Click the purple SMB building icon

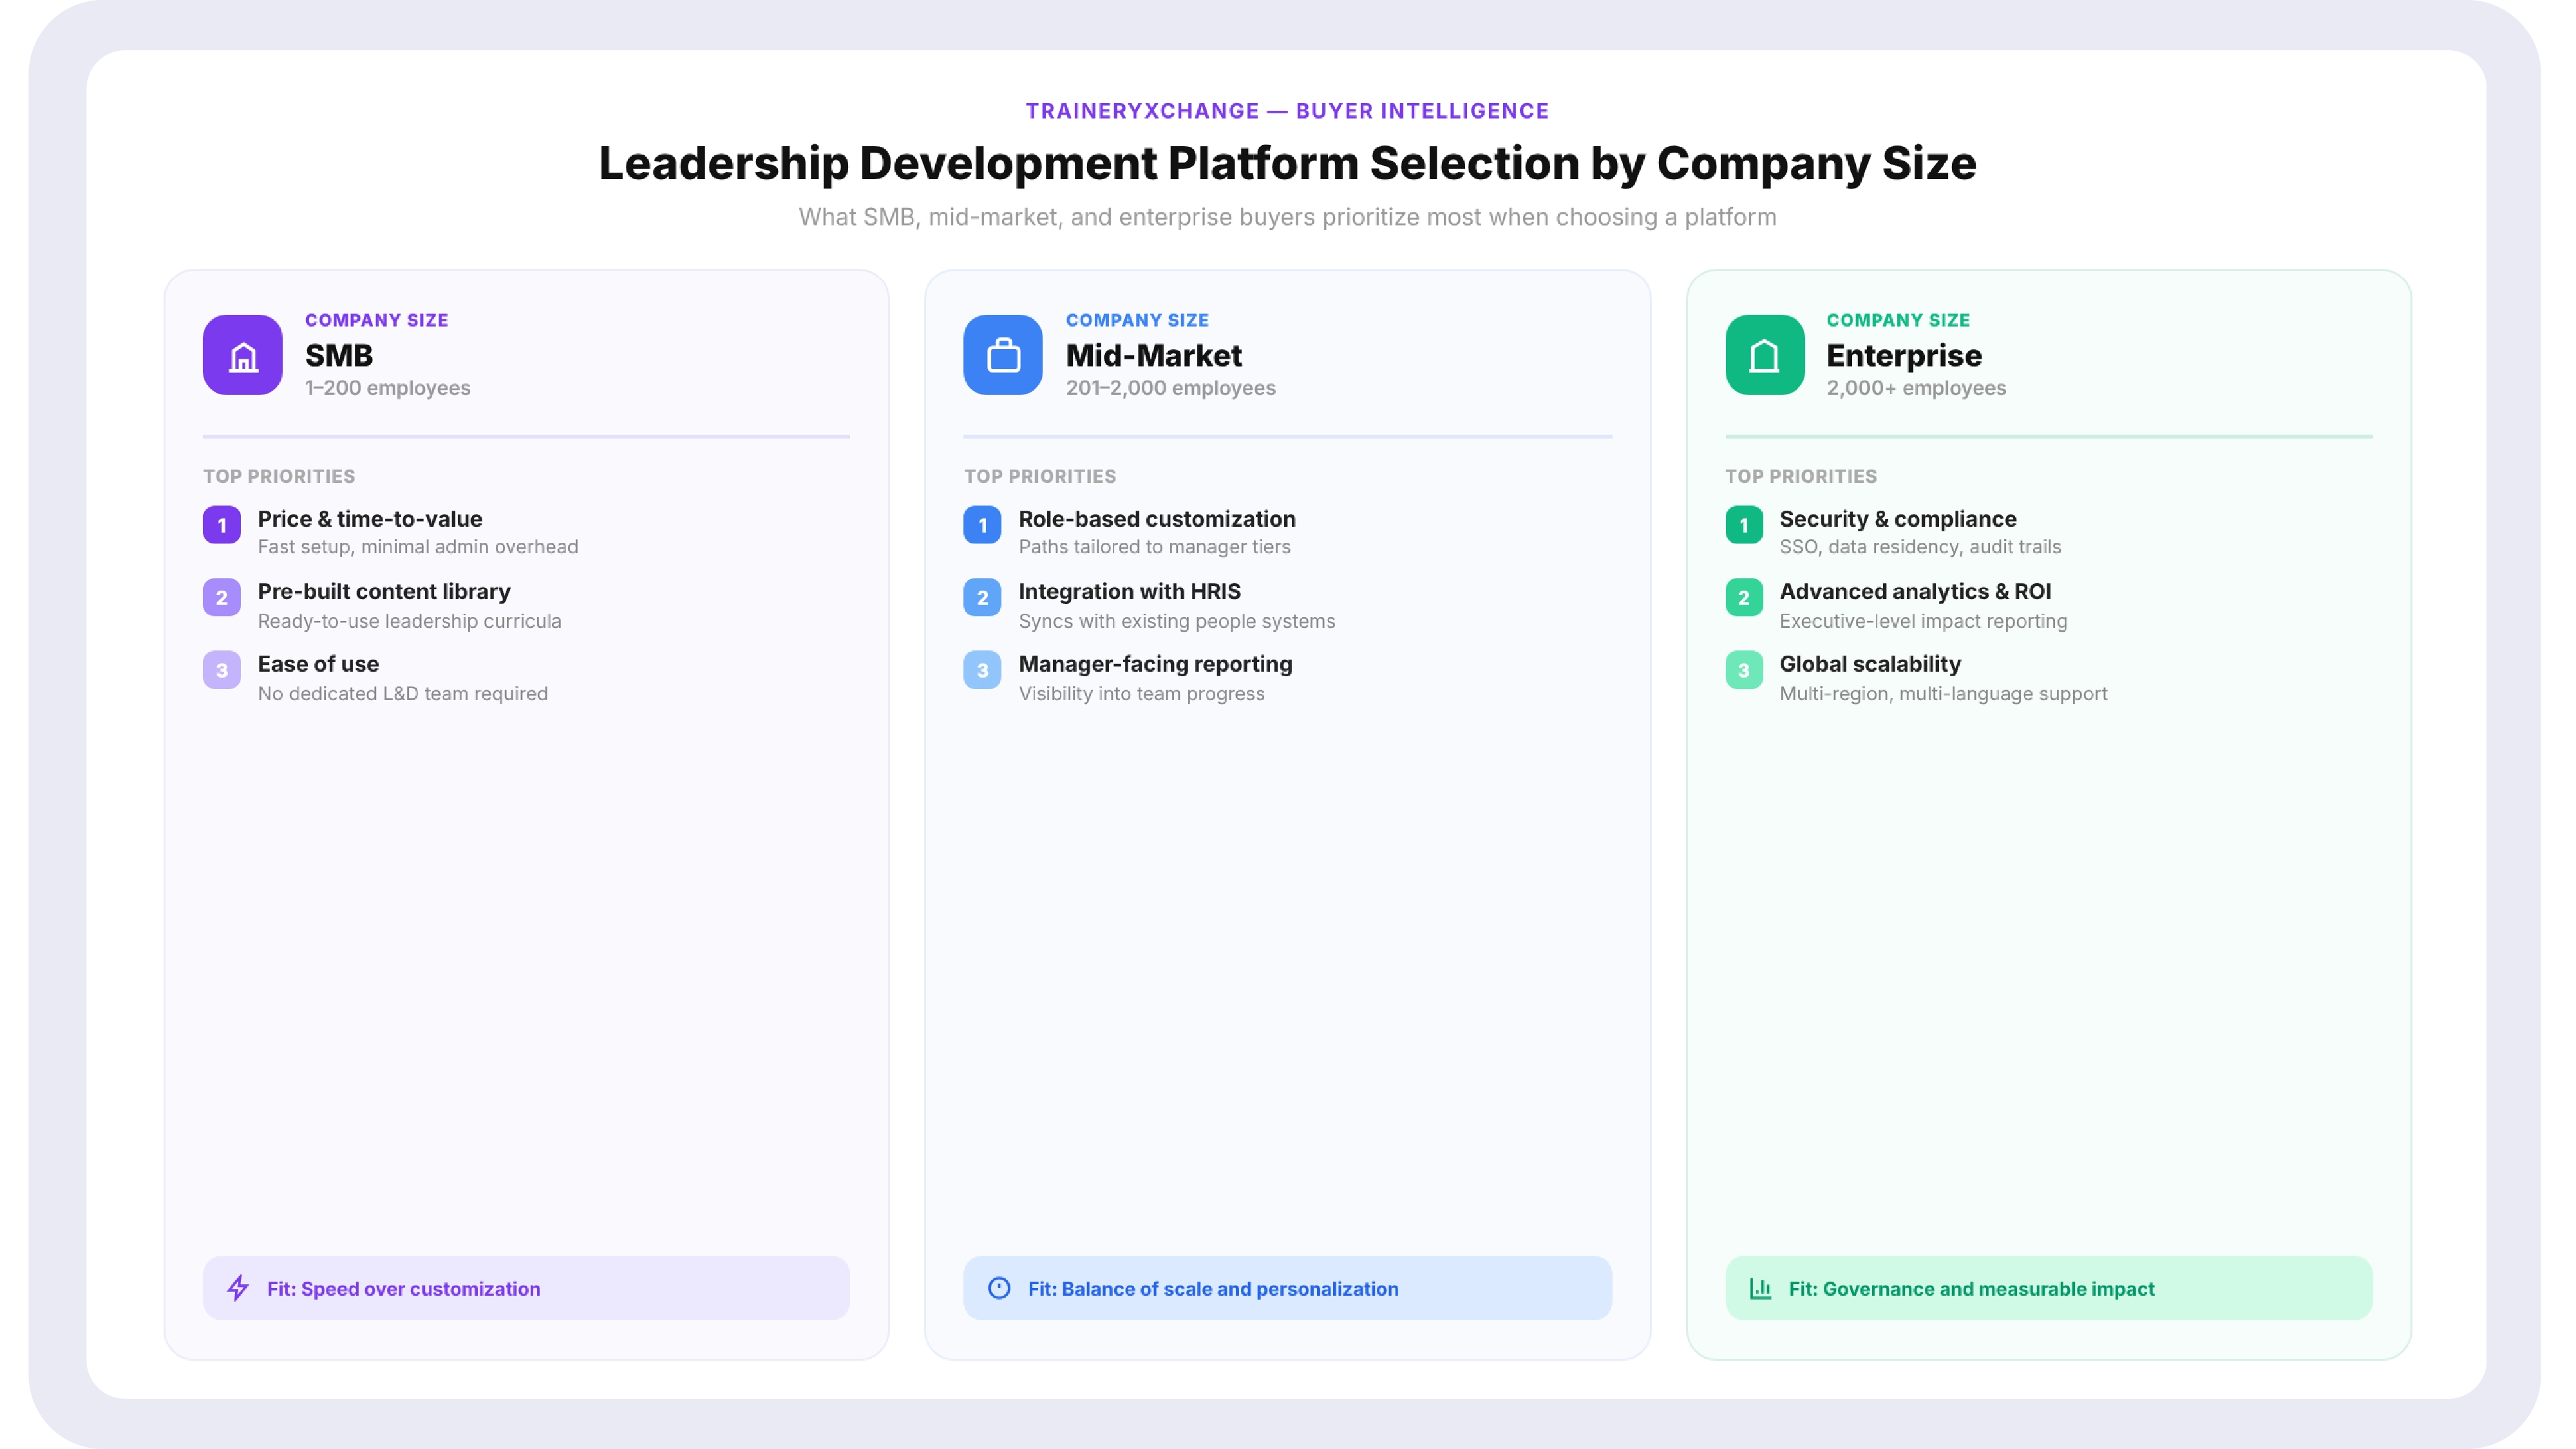[x=242, y=355]
